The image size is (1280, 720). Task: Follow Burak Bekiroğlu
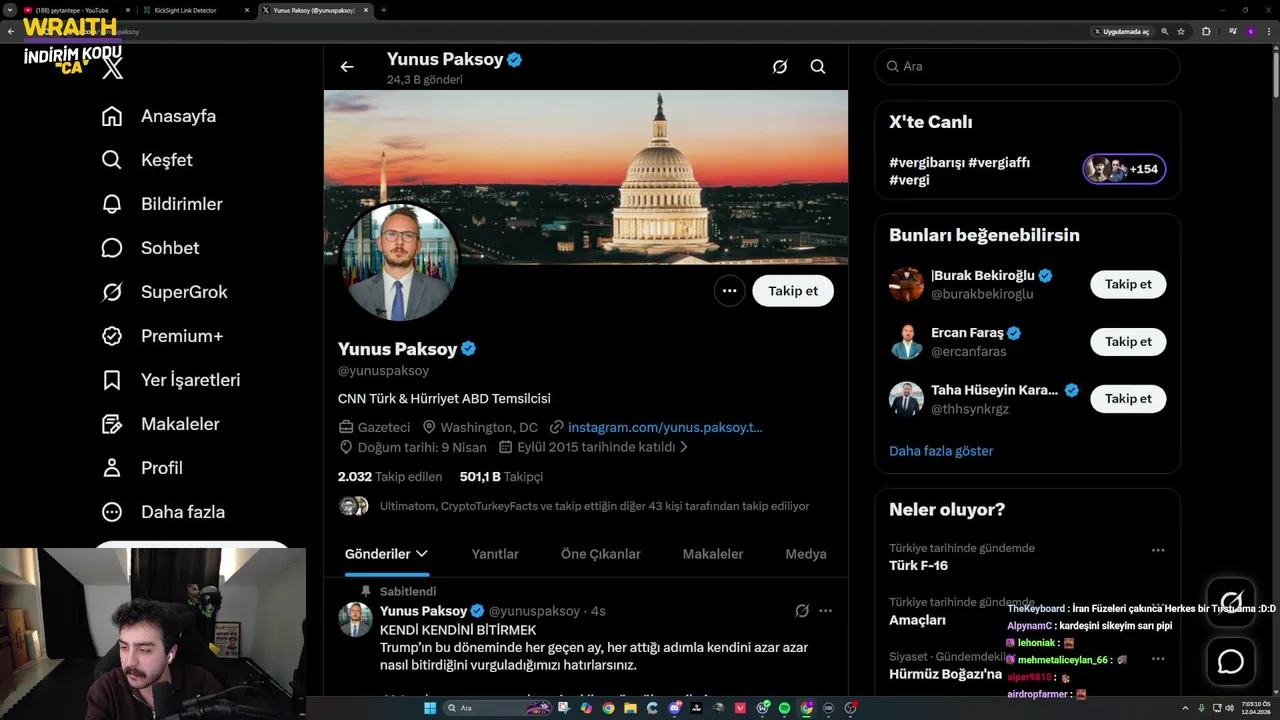(1128, 284)
